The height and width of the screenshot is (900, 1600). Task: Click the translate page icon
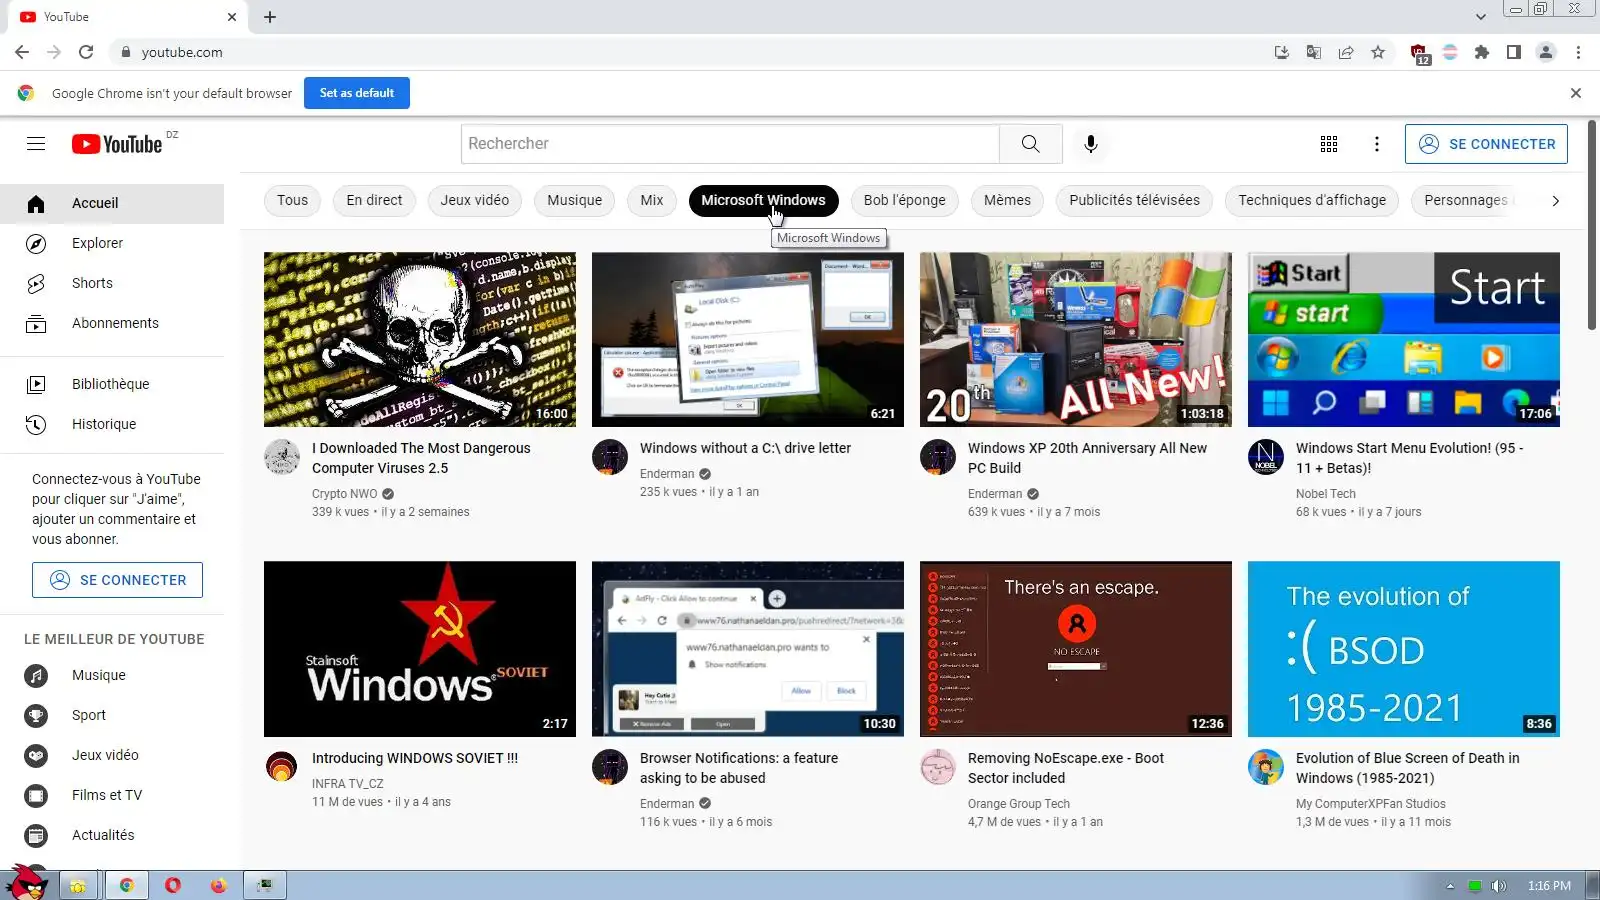tap(1314, 52)
